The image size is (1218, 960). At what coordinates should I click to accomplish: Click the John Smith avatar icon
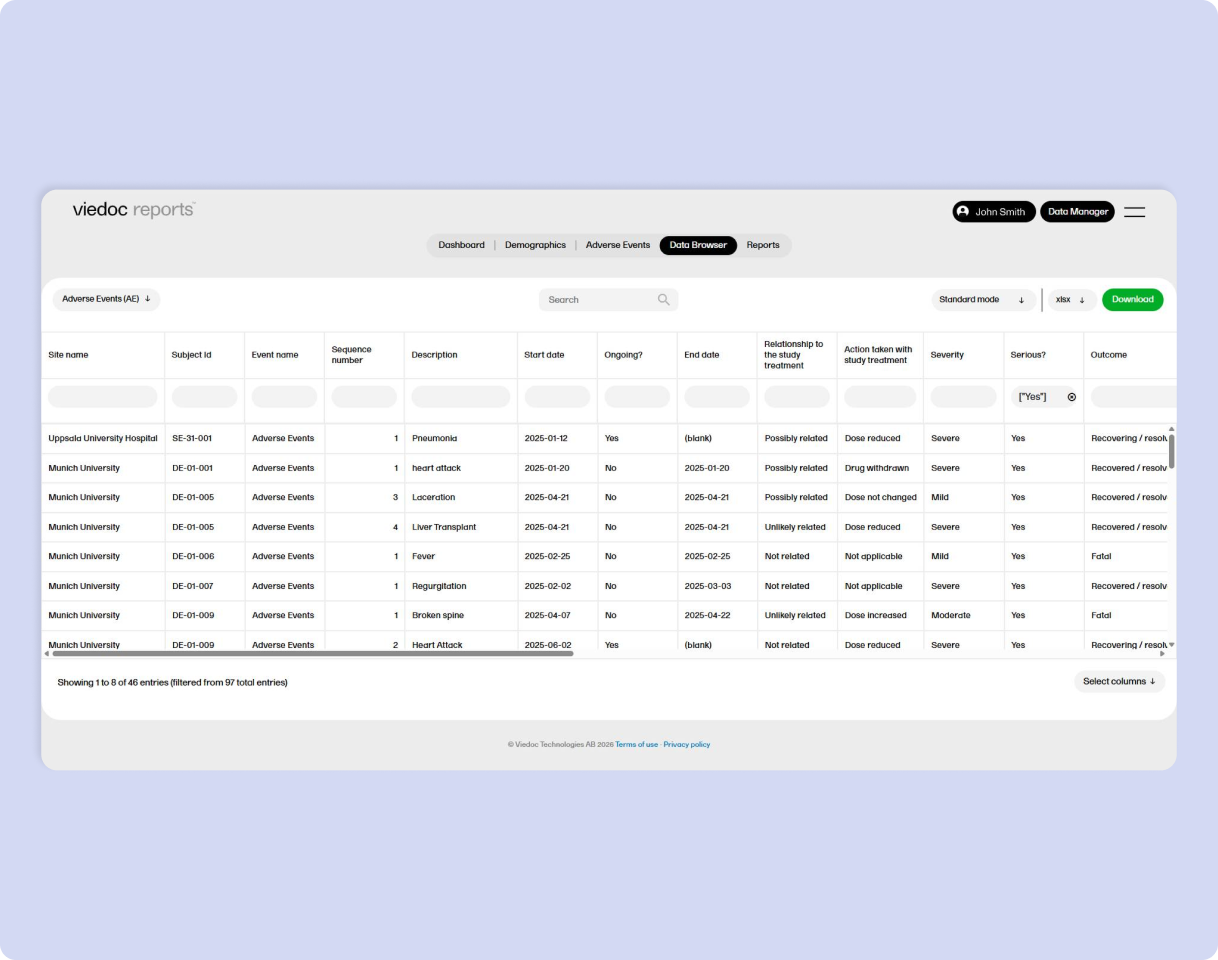[963, 211]
